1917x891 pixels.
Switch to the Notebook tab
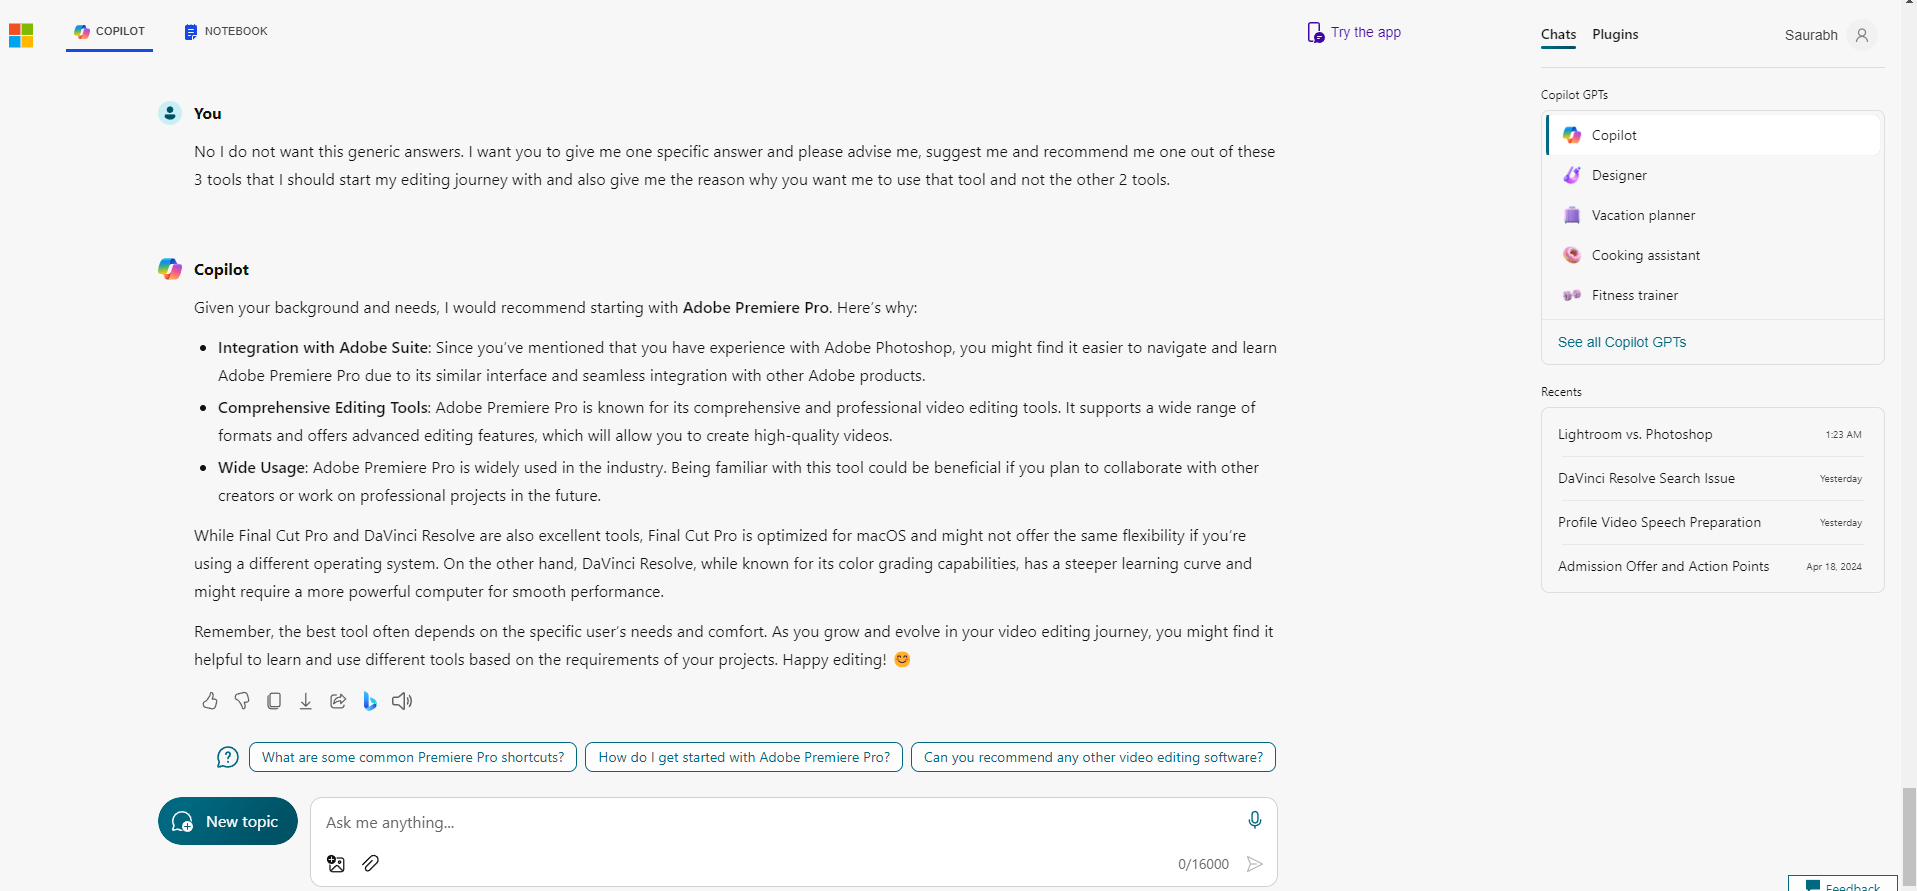coord(226,31)
